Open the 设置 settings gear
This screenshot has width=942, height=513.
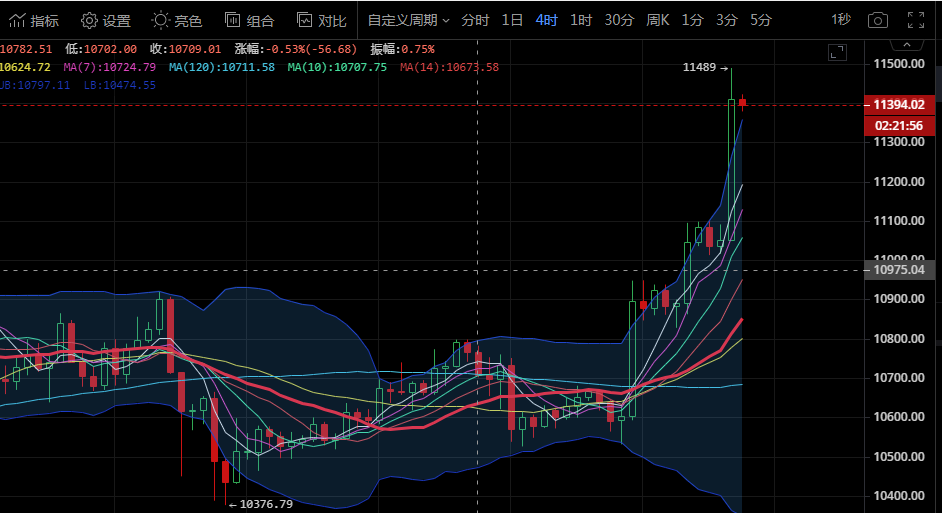click(105, 20)
